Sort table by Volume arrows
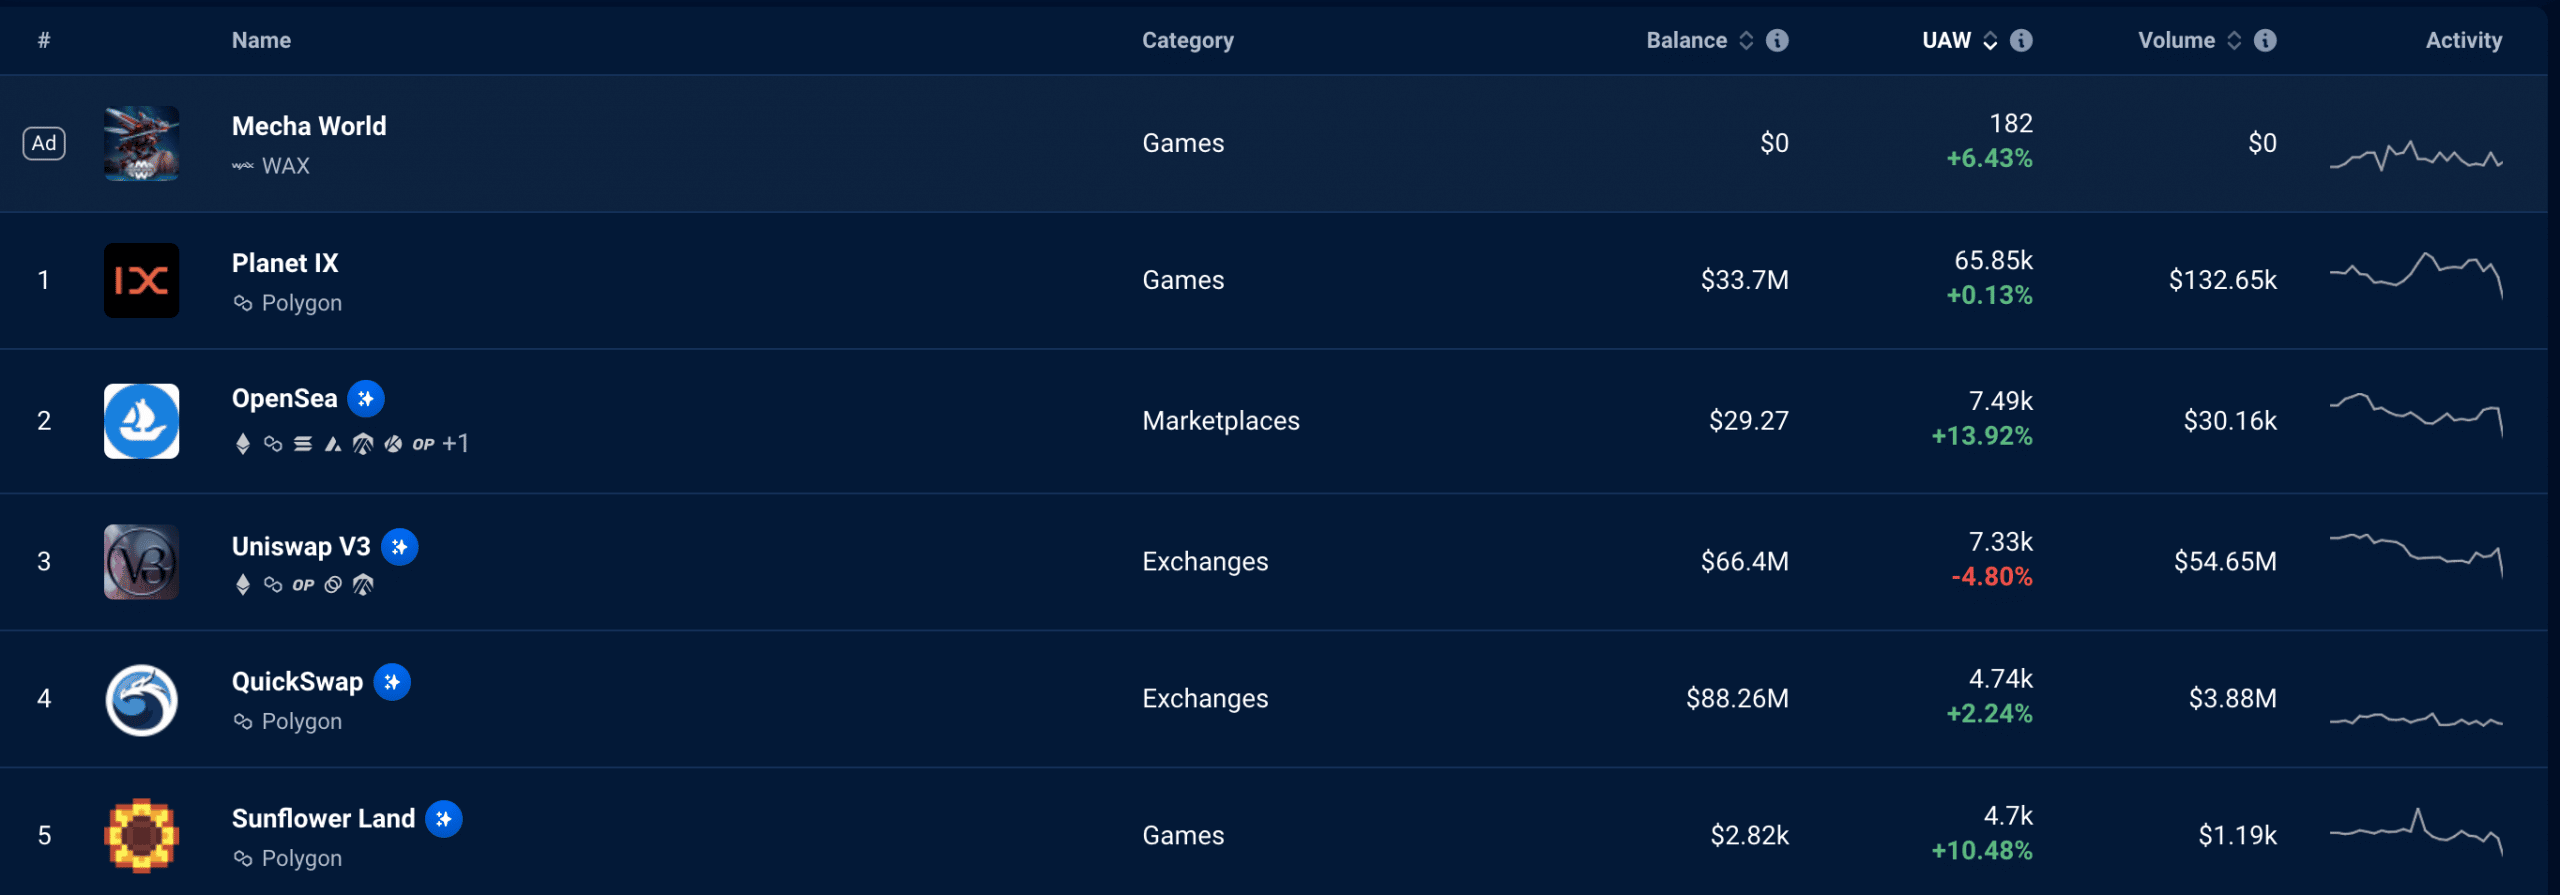 point(2234,40)
